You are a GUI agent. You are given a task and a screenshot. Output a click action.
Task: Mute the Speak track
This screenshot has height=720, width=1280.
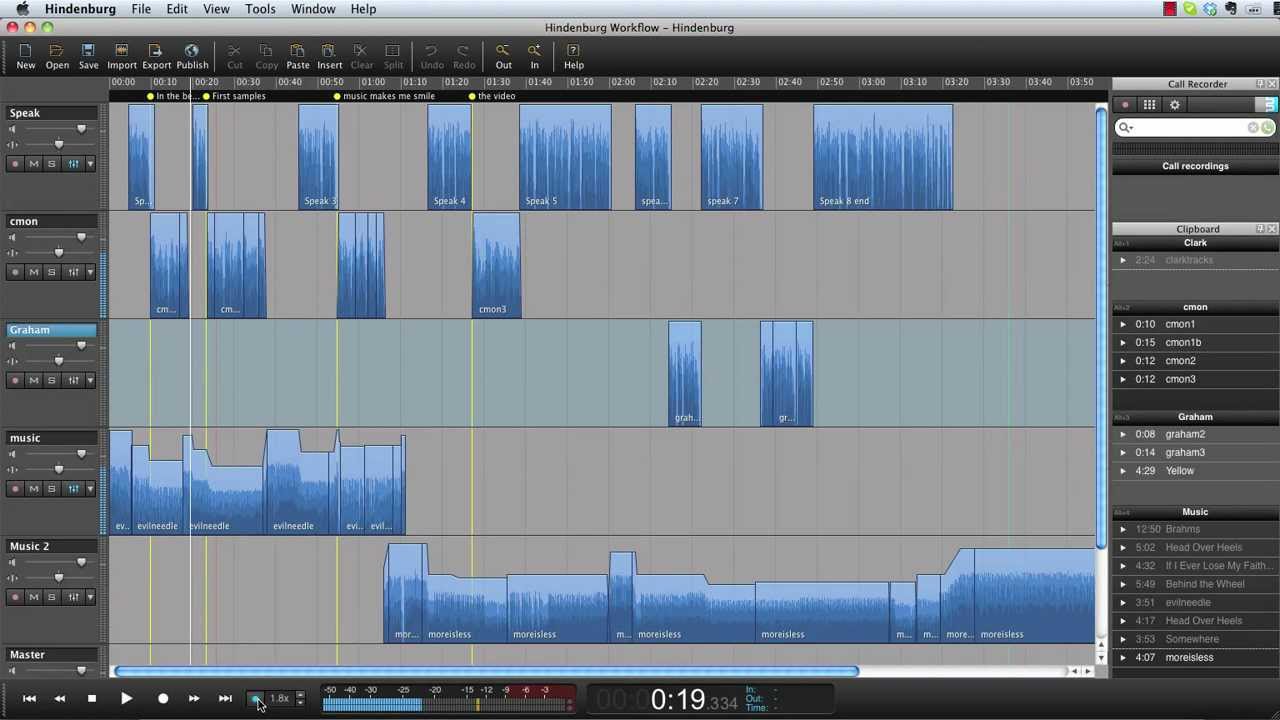[x=33, y=163]
